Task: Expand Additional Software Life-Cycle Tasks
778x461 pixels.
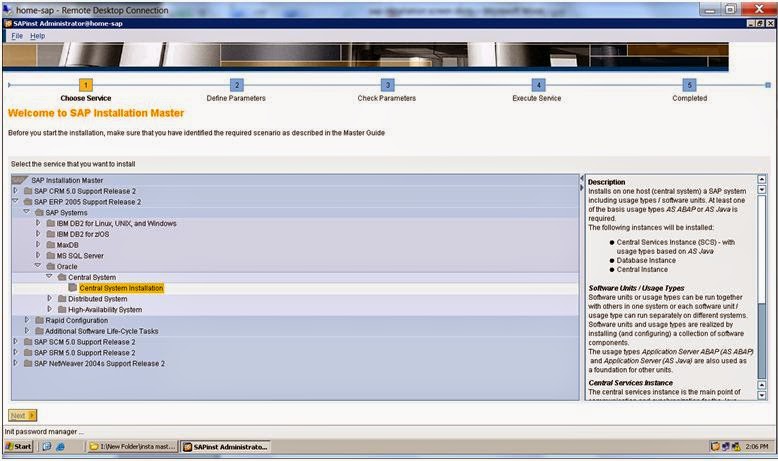Action: pyautogui.click(x=27, y=330)
